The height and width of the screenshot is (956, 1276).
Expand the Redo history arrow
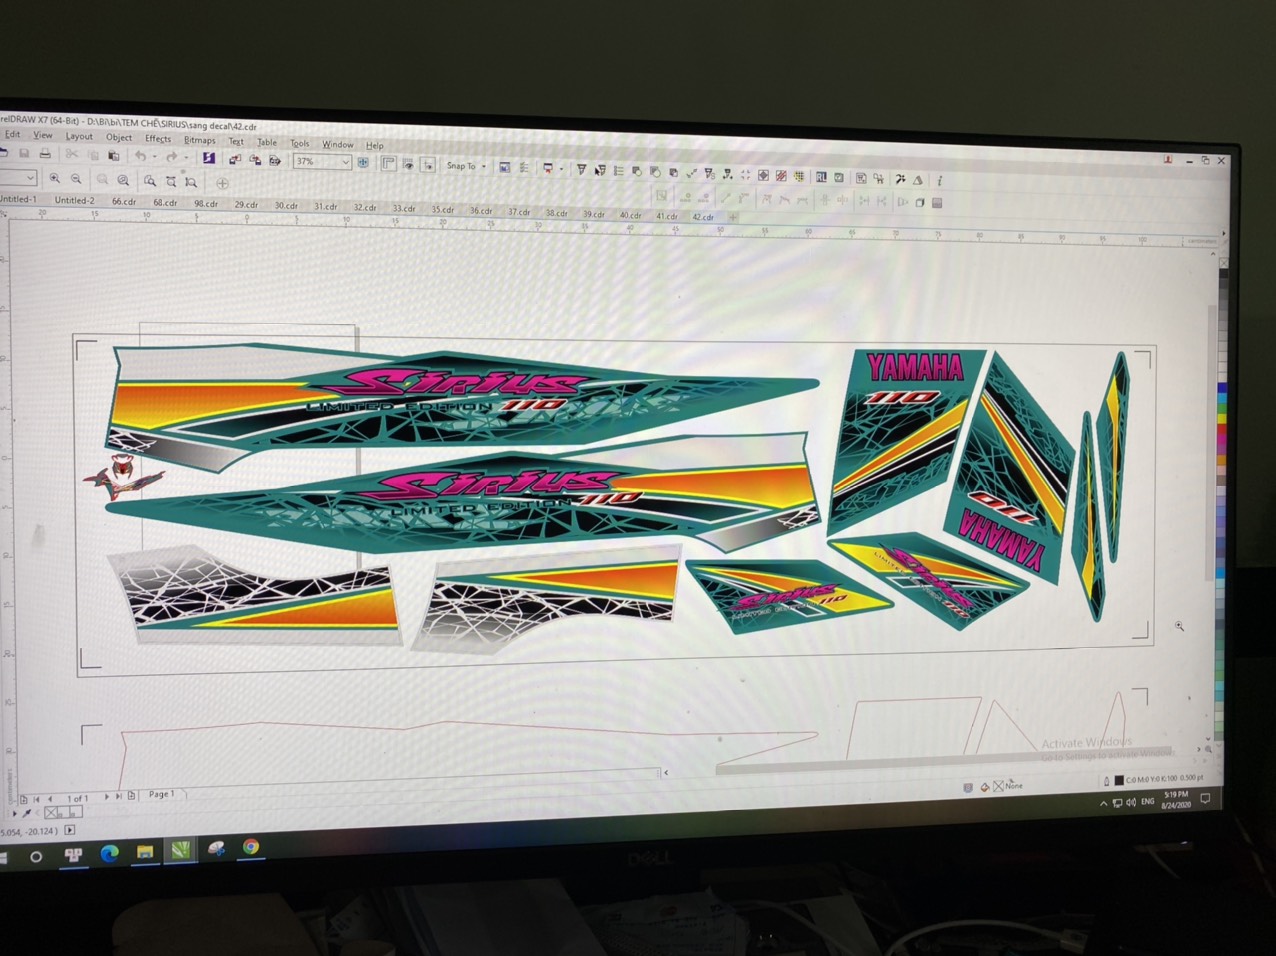coord(186,158)
